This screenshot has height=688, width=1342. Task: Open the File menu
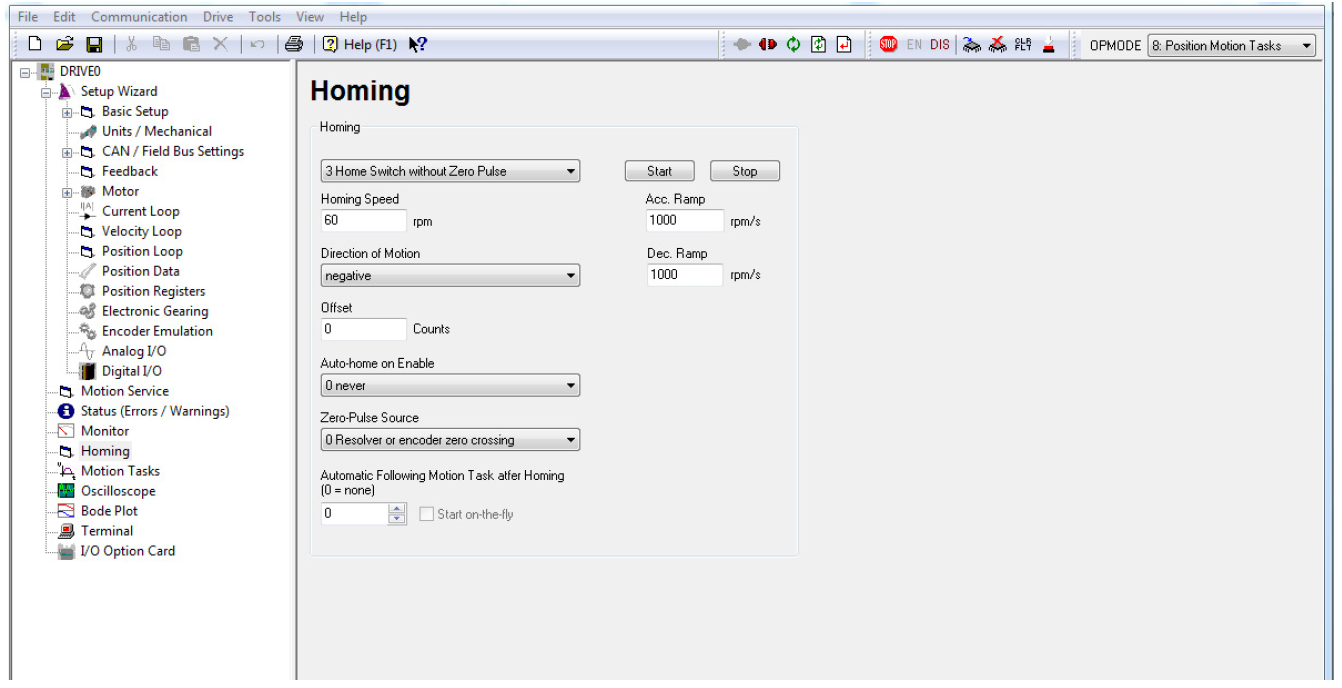(x=29, y=17)
